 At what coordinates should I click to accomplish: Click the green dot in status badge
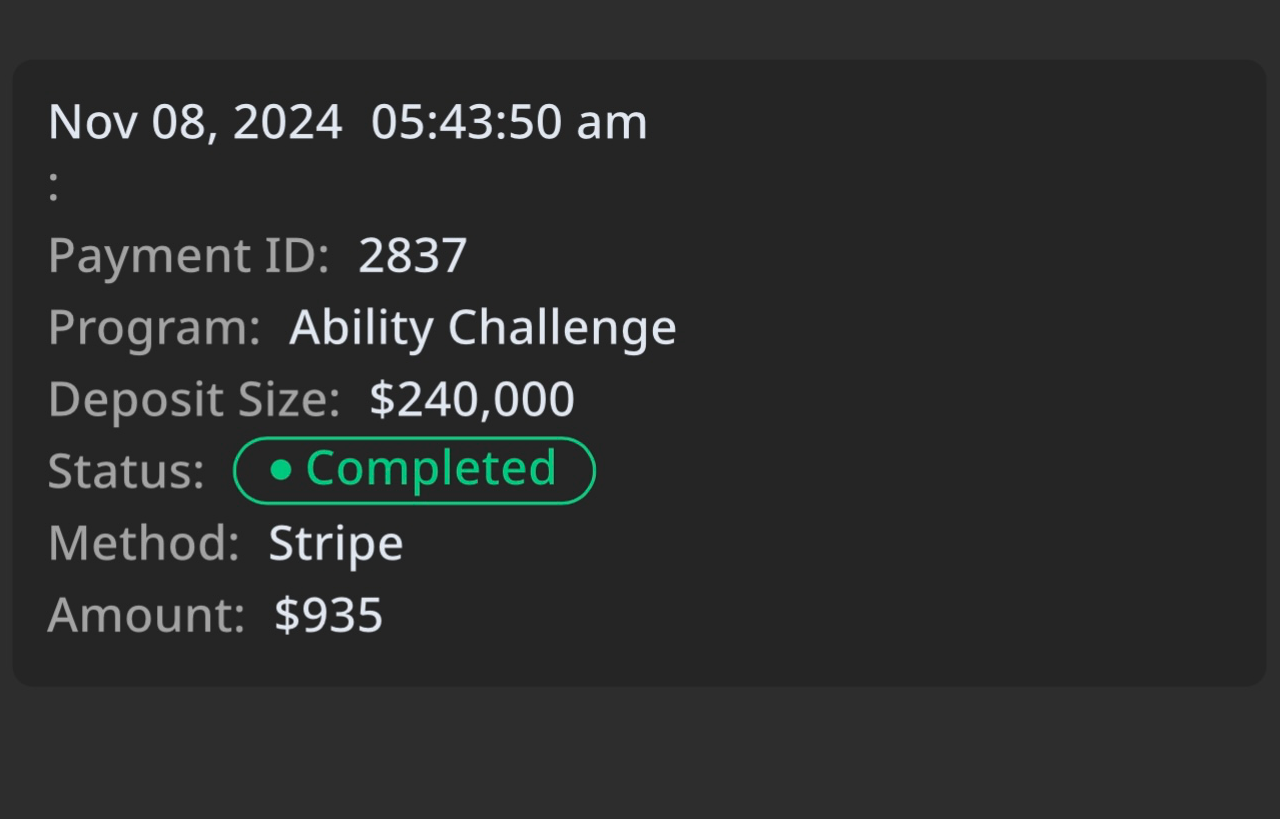click(281, 470)
